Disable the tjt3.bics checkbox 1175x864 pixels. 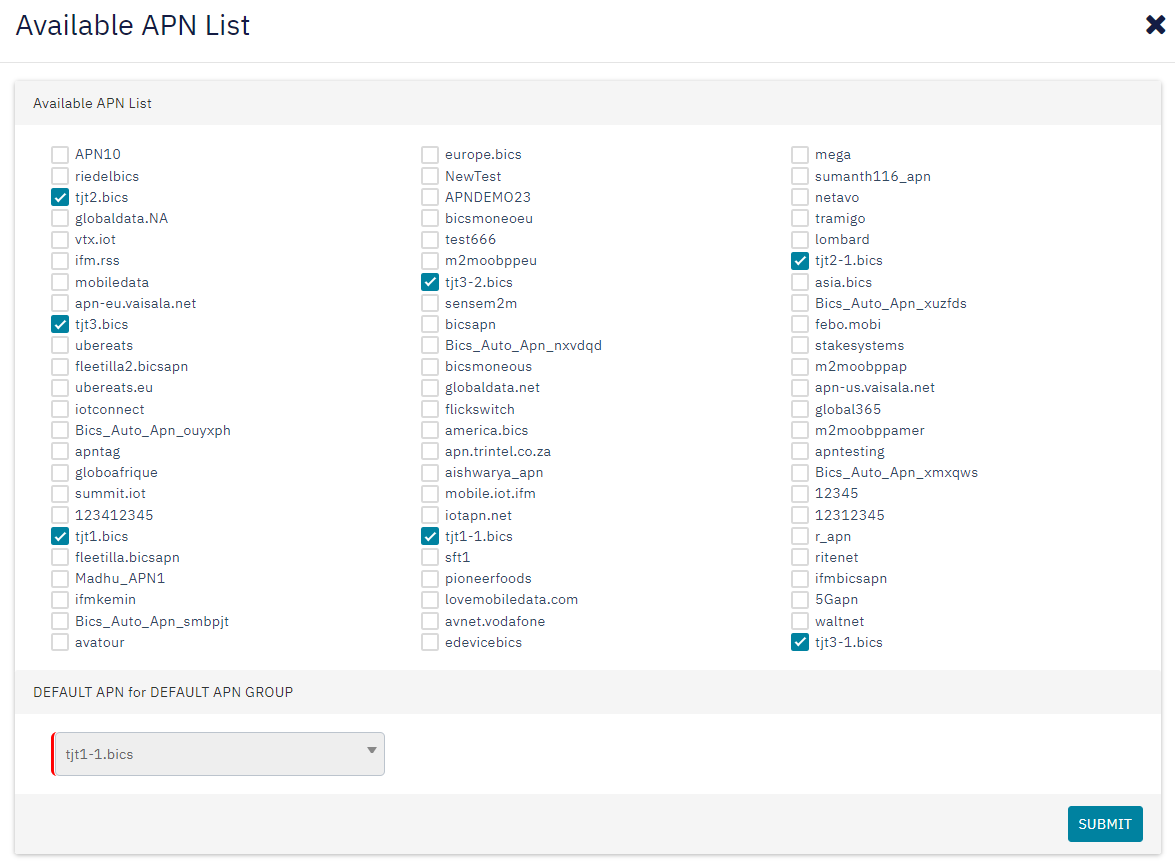[x=59, y=324]
